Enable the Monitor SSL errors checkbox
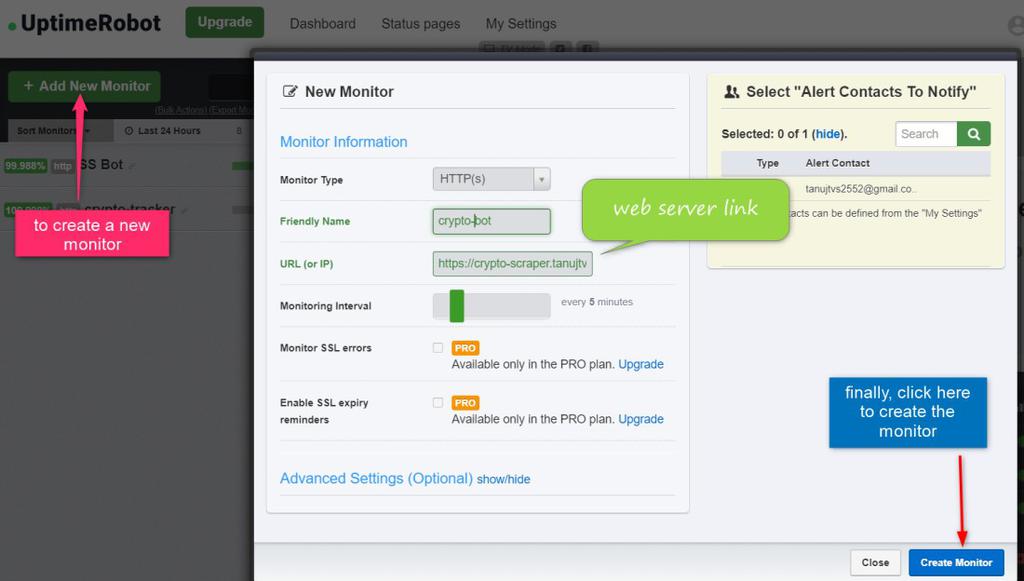 [x=438, y=348]
